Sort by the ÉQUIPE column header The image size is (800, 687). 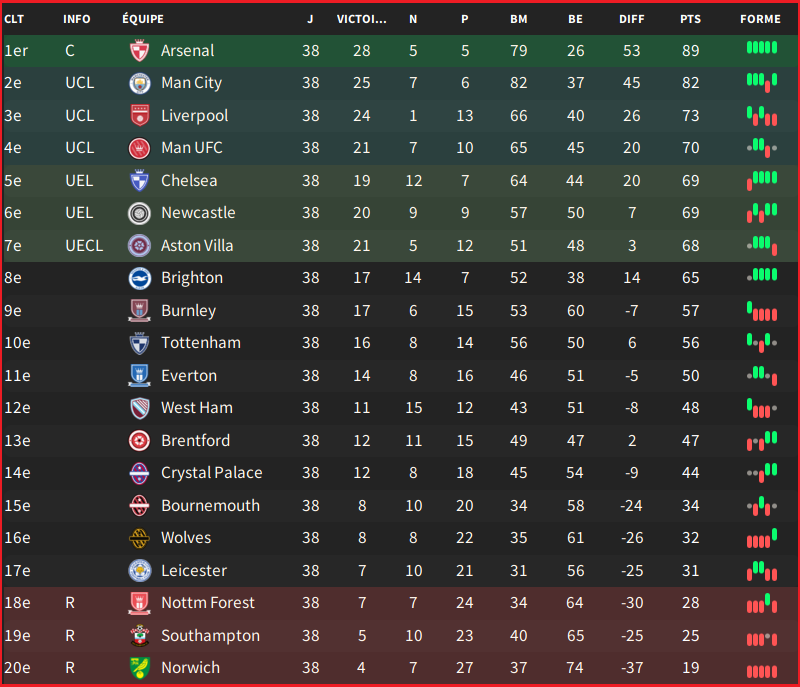143,19
